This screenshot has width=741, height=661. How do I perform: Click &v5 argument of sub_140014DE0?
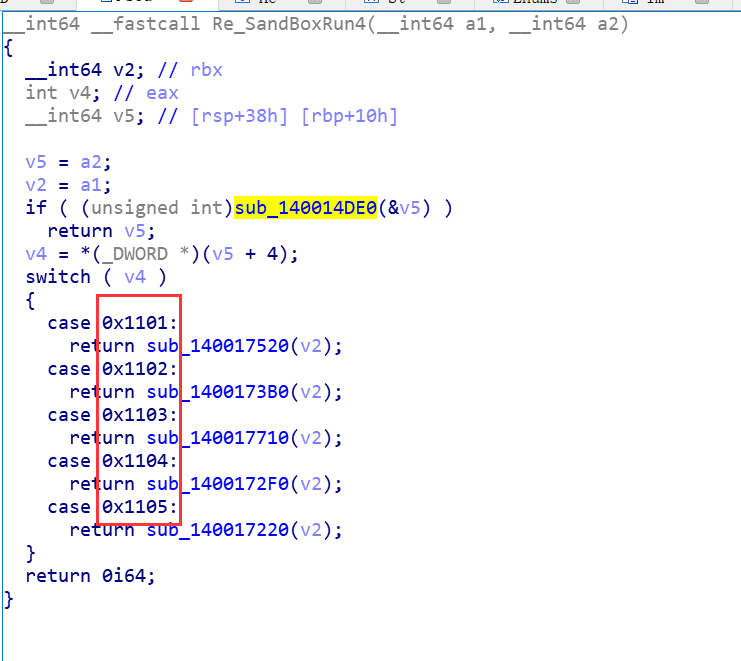(404, 207)
